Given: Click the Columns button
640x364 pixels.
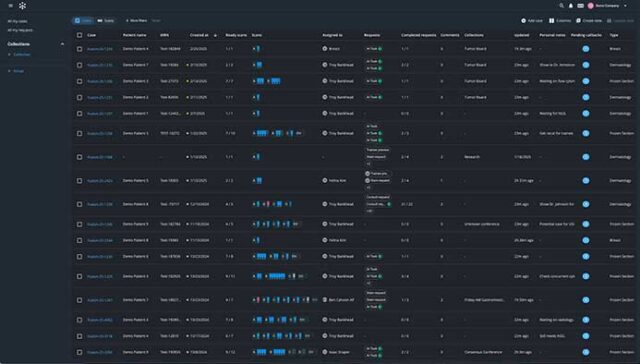Looking at the screenshot, I should [x=560, y=20].
